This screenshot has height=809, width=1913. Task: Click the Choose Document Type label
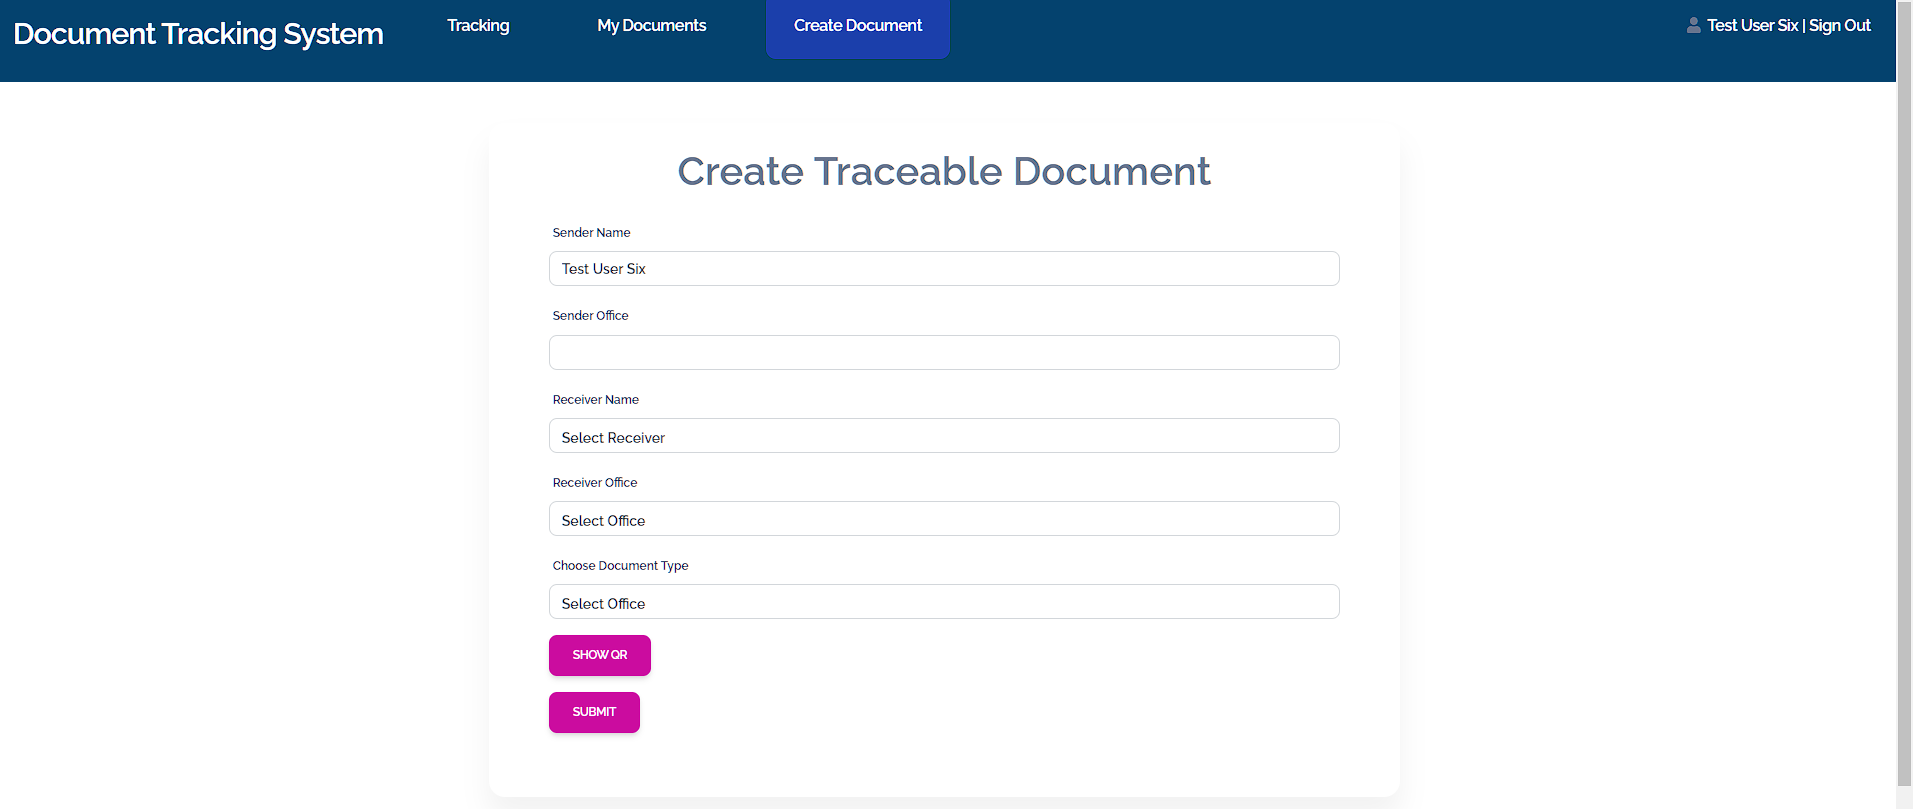620,566
